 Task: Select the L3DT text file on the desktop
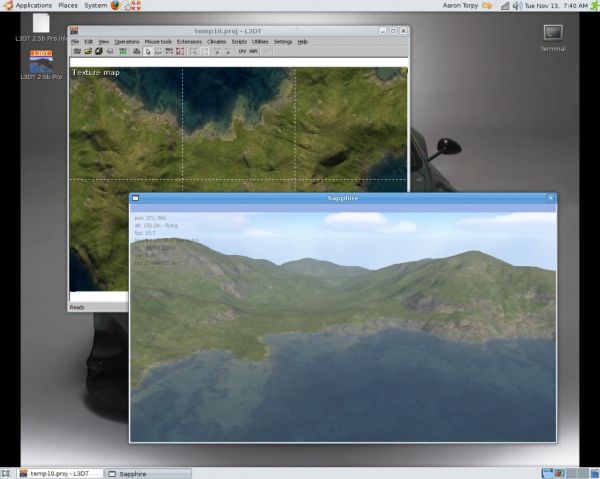41,22
